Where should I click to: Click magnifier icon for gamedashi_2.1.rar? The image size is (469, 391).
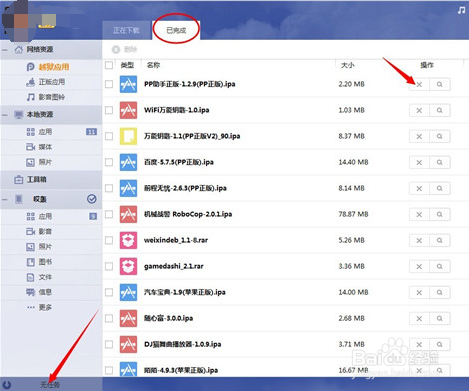click(440, 266)
